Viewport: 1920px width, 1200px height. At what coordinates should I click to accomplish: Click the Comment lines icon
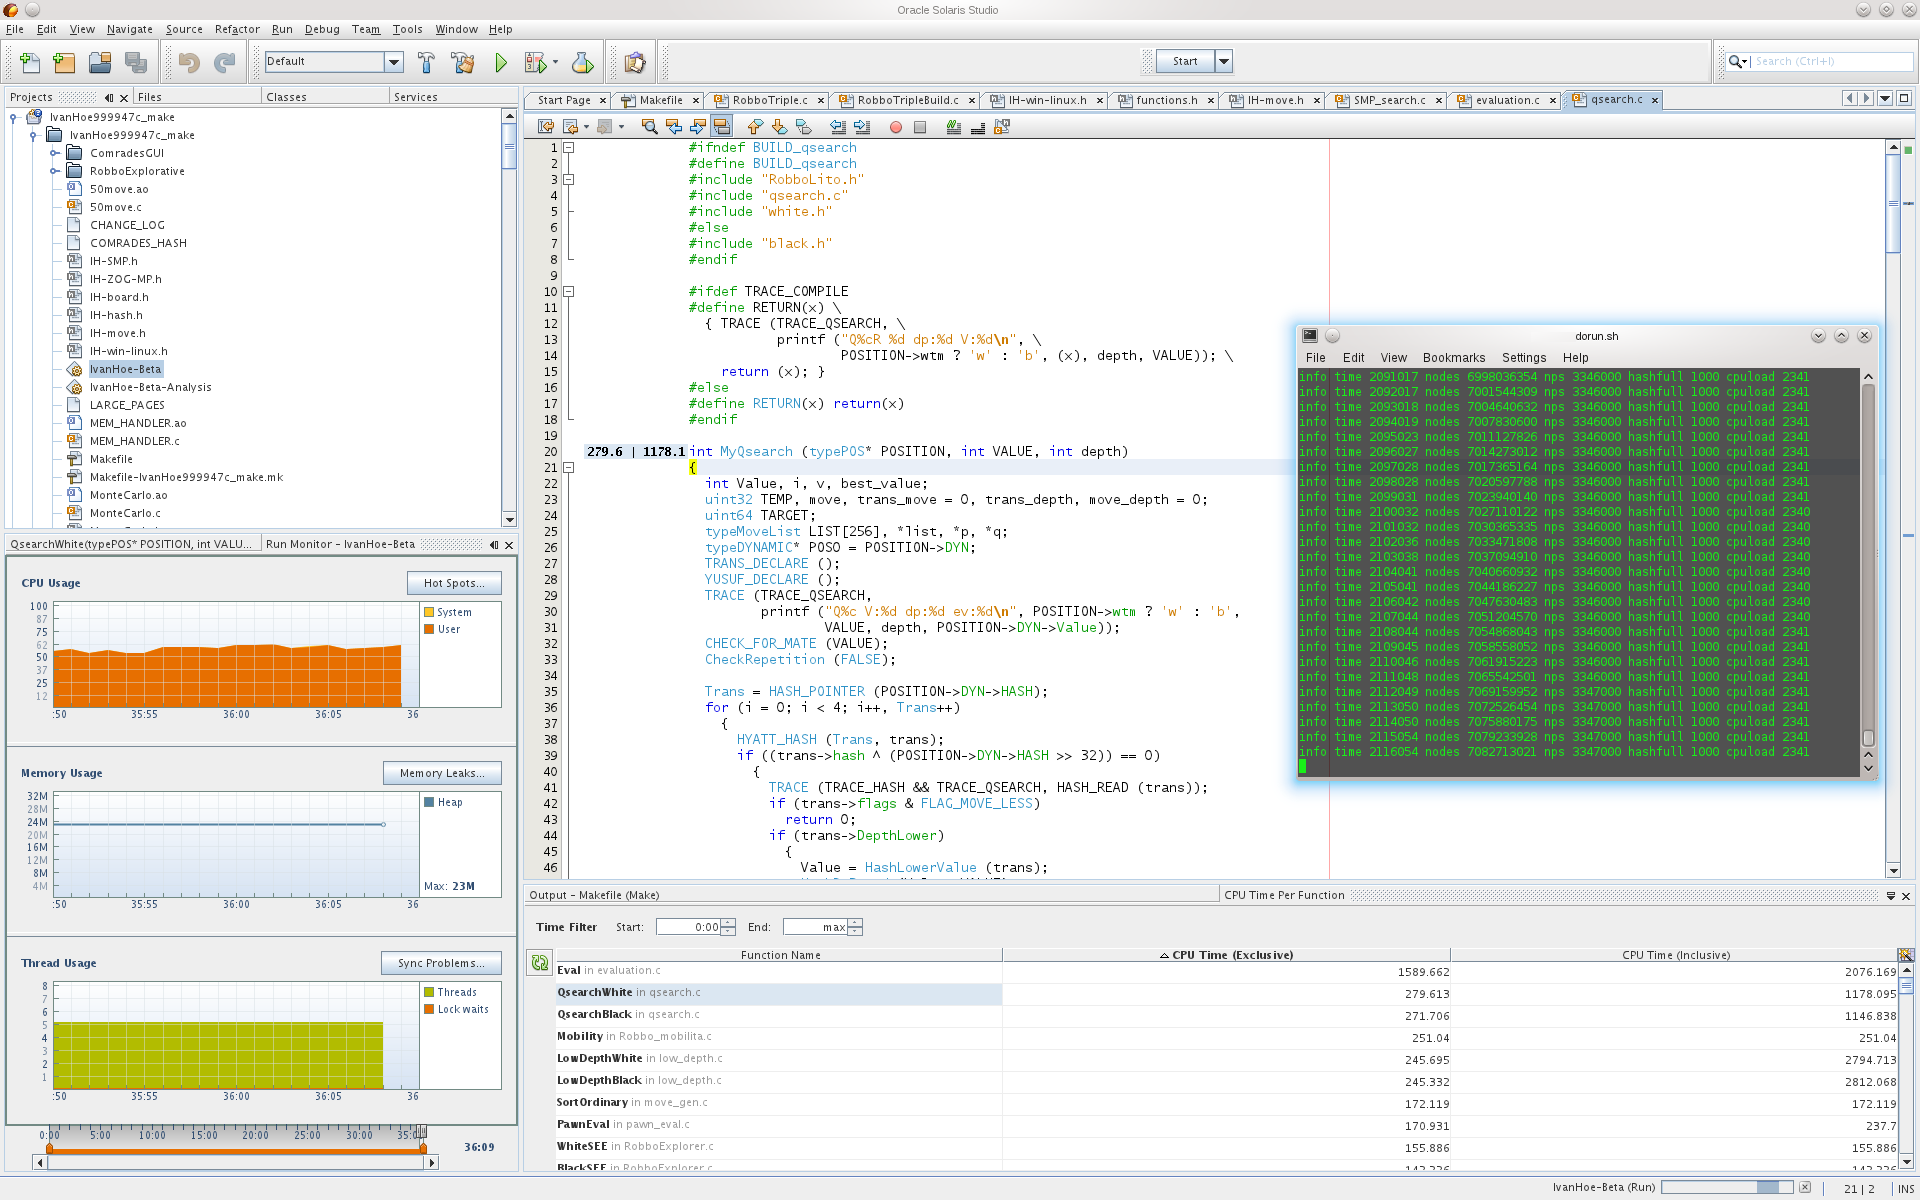[954, 127]
